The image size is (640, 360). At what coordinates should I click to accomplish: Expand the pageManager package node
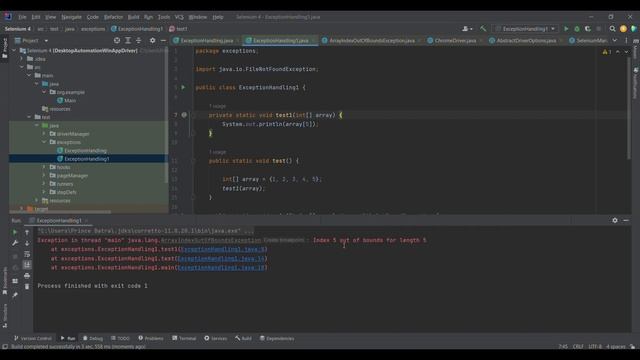[x=44, y=176]
